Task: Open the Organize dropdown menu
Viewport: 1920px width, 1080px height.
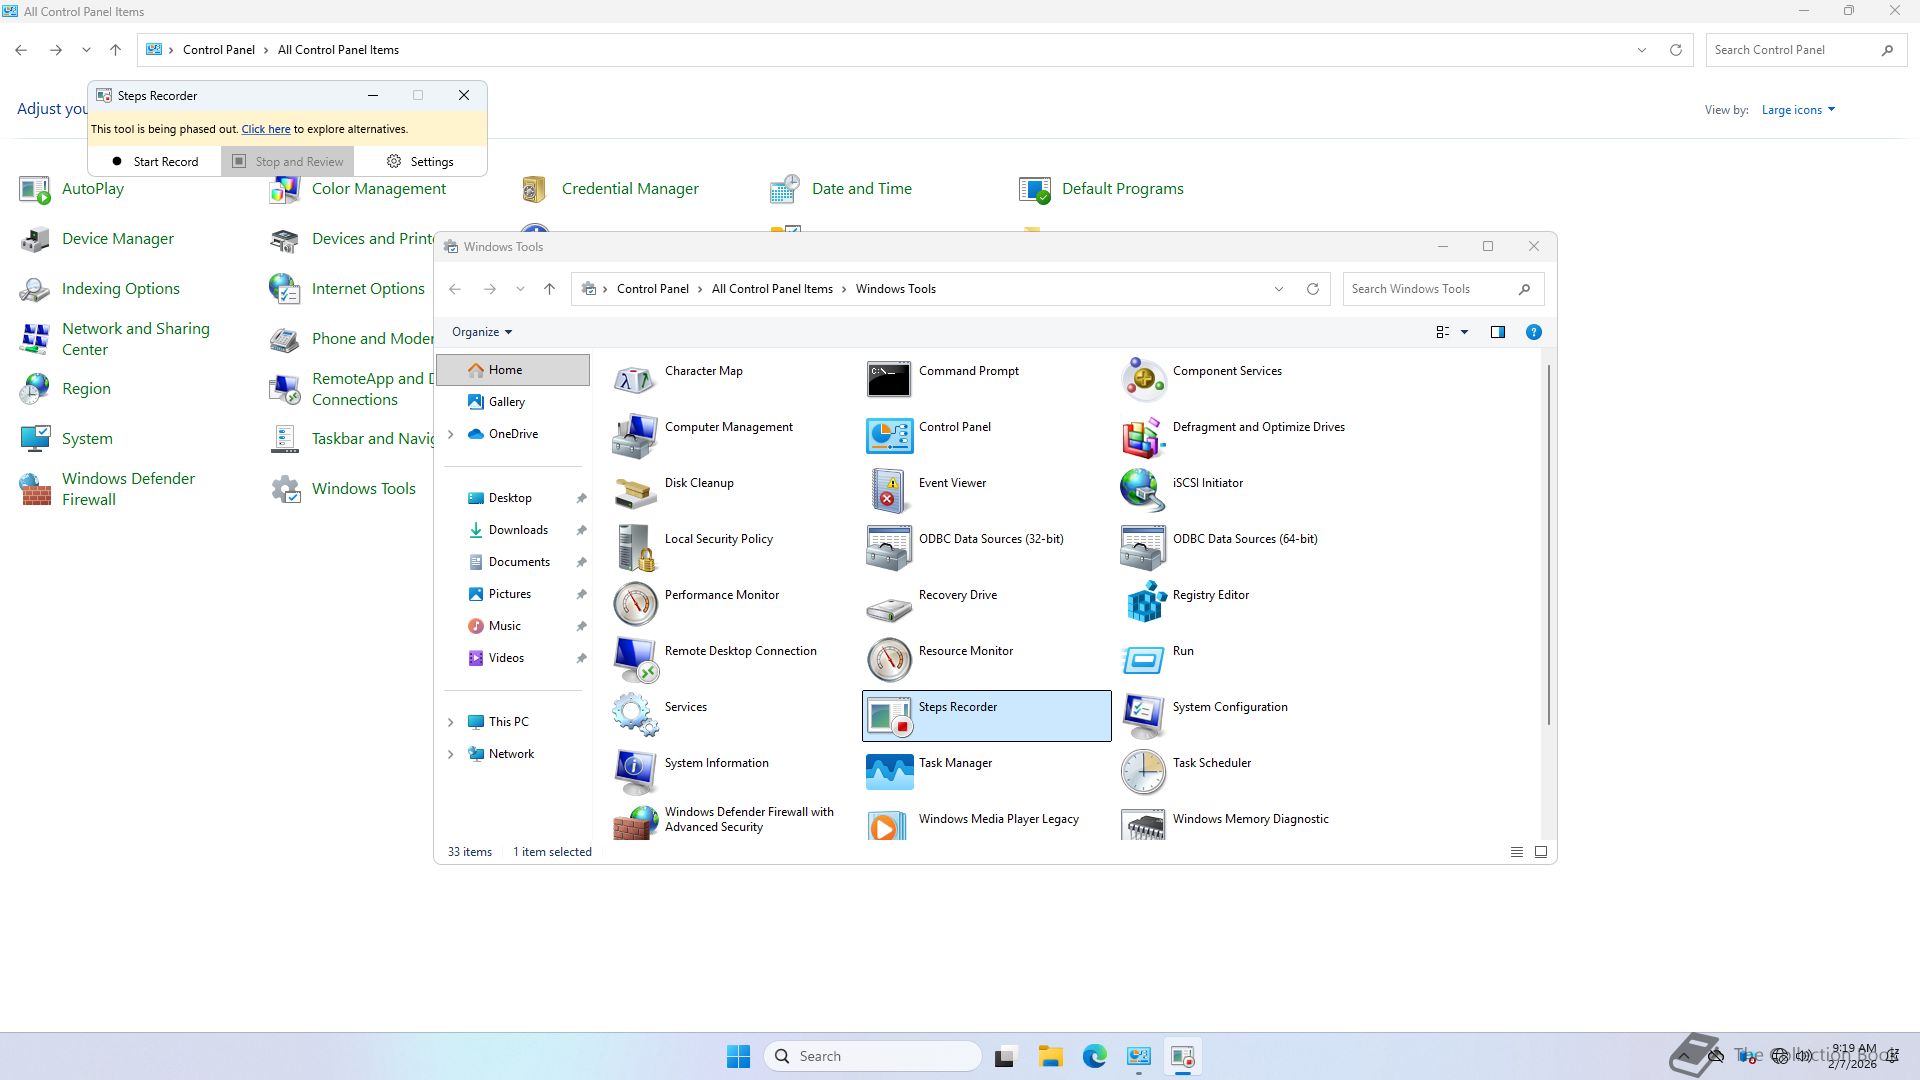Action: pos(481,332)
